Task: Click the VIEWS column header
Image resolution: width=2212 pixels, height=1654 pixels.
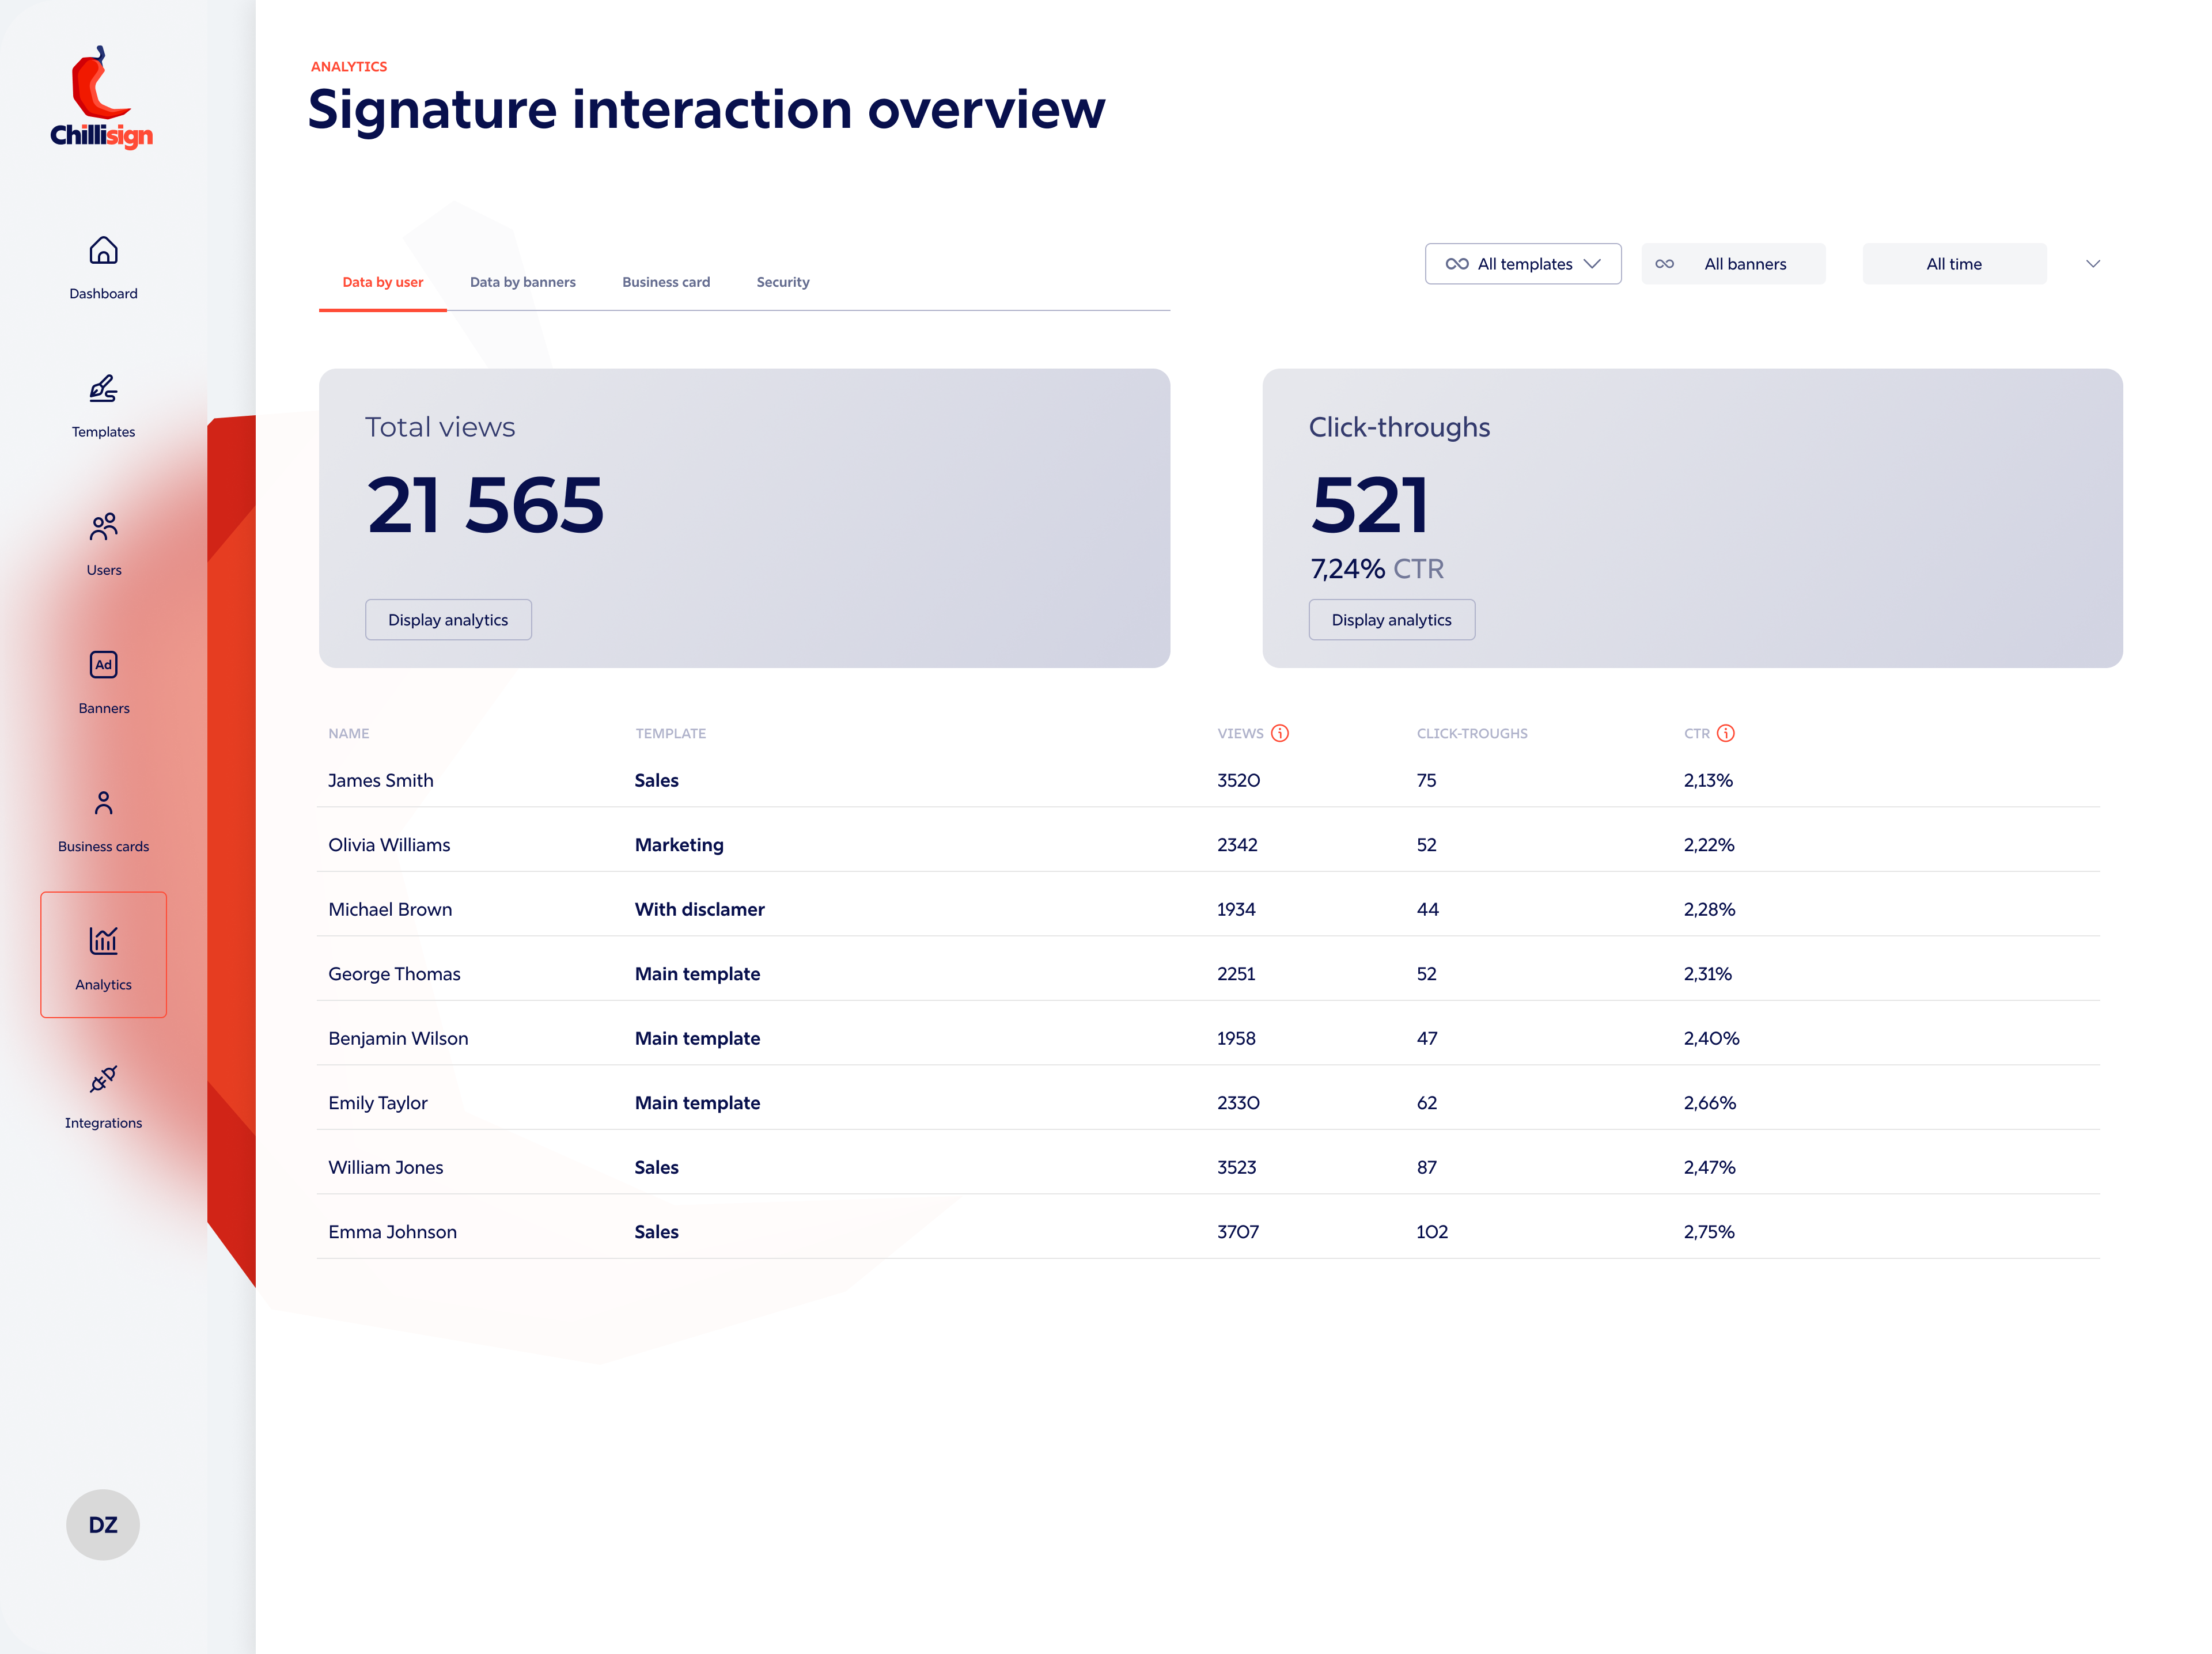Action: (1240, 733)
